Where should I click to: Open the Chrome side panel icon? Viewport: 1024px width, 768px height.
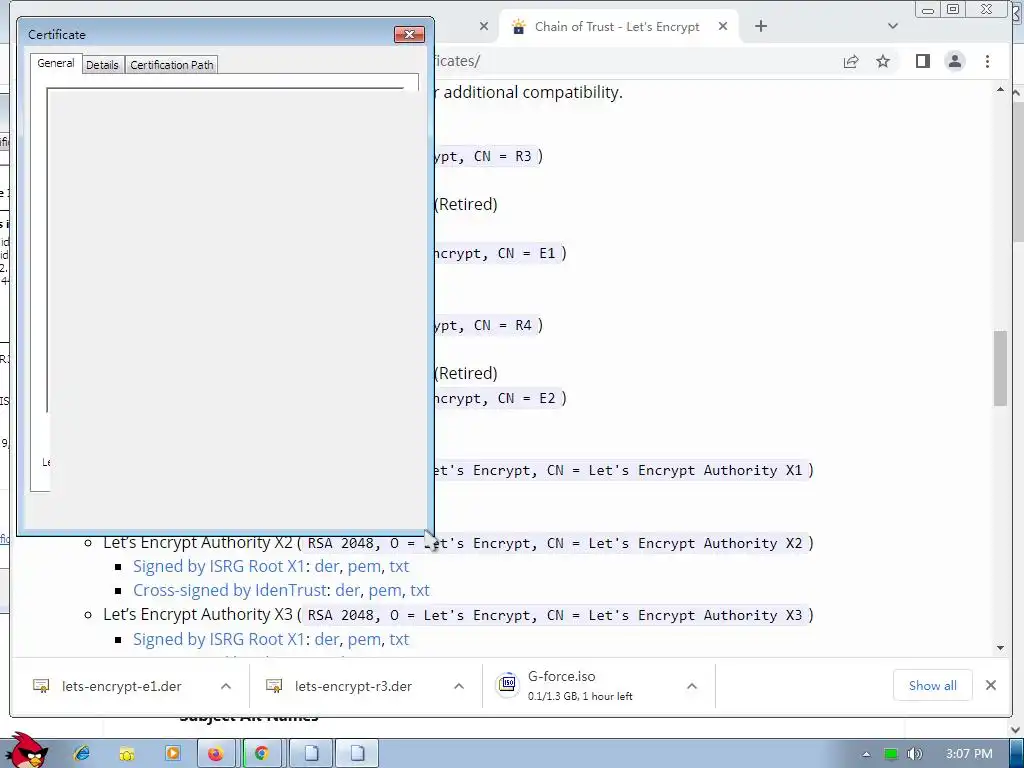coord(922,61)
